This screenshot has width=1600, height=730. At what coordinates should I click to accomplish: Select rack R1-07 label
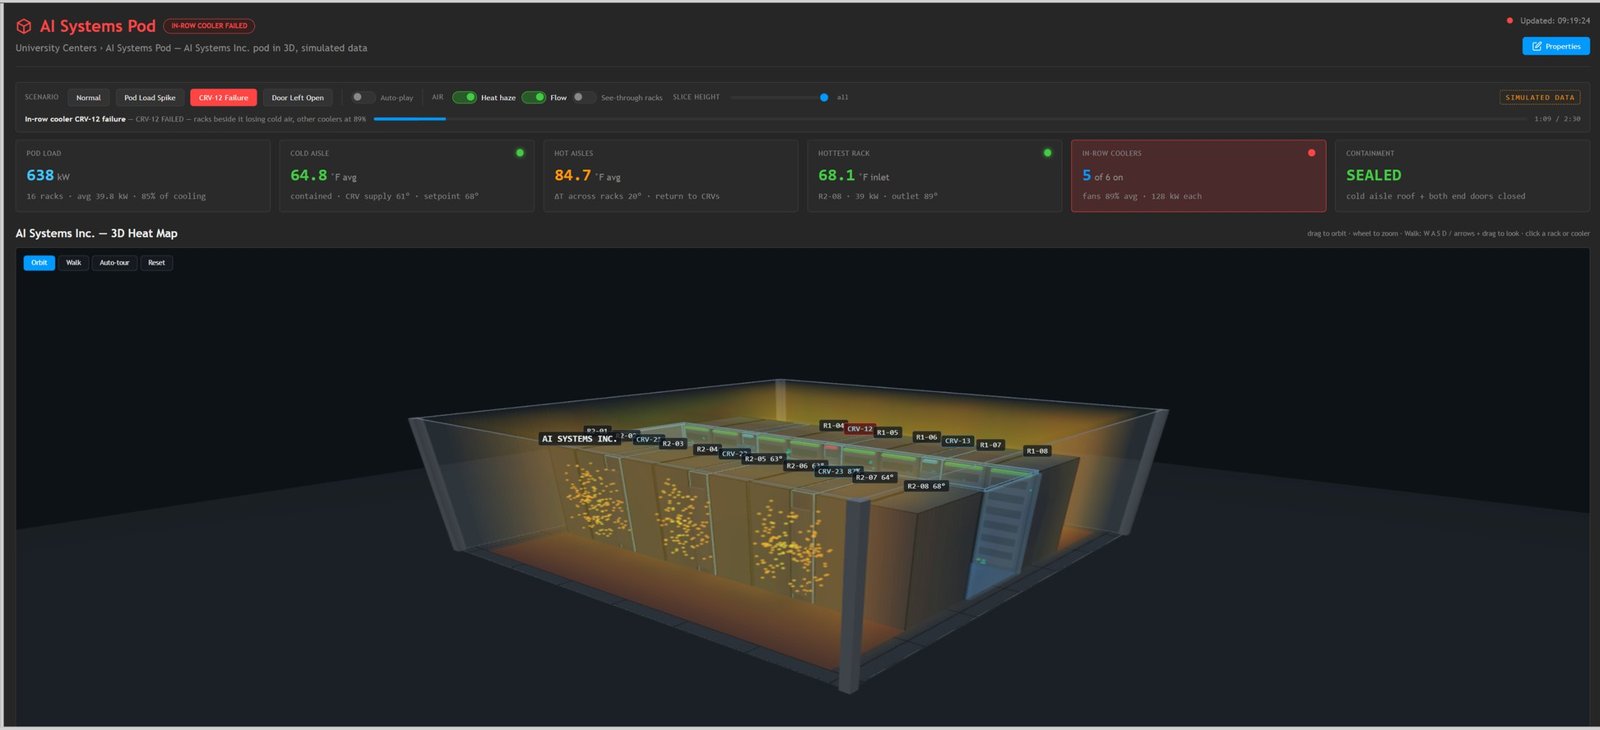pyautogui.click(x=991, y=445)
